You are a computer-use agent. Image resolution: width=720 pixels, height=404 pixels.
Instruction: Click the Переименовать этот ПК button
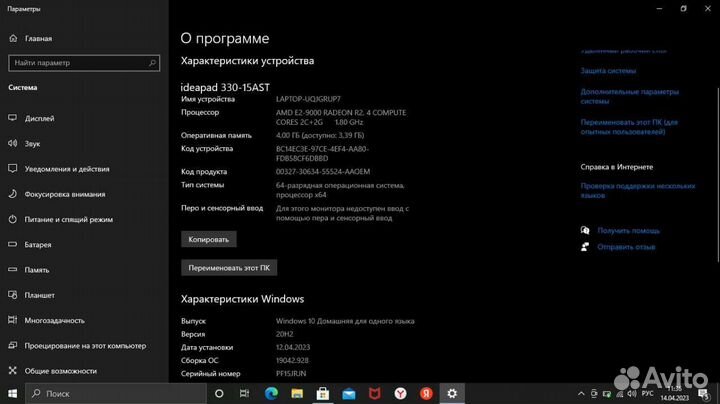[x=229, y=268]
